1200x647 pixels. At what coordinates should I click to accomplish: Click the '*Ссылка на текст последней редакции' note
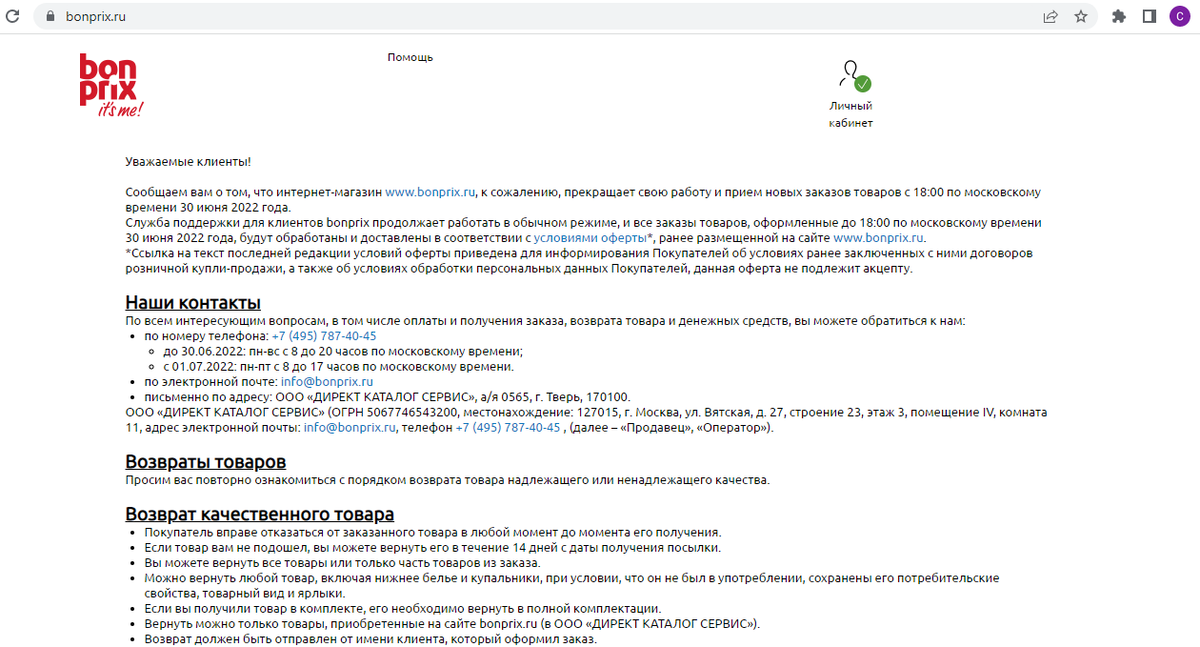[579, 261]
